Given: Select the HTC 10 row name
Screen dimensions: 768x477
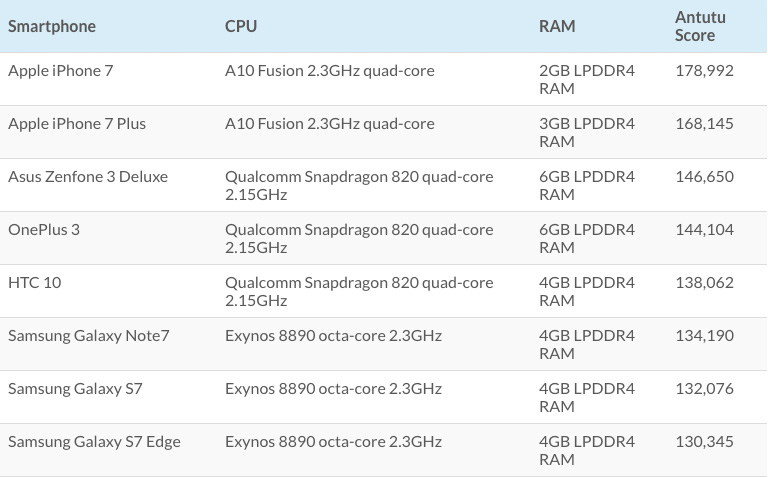Looking at the screenshot, I should click(35, 283).
